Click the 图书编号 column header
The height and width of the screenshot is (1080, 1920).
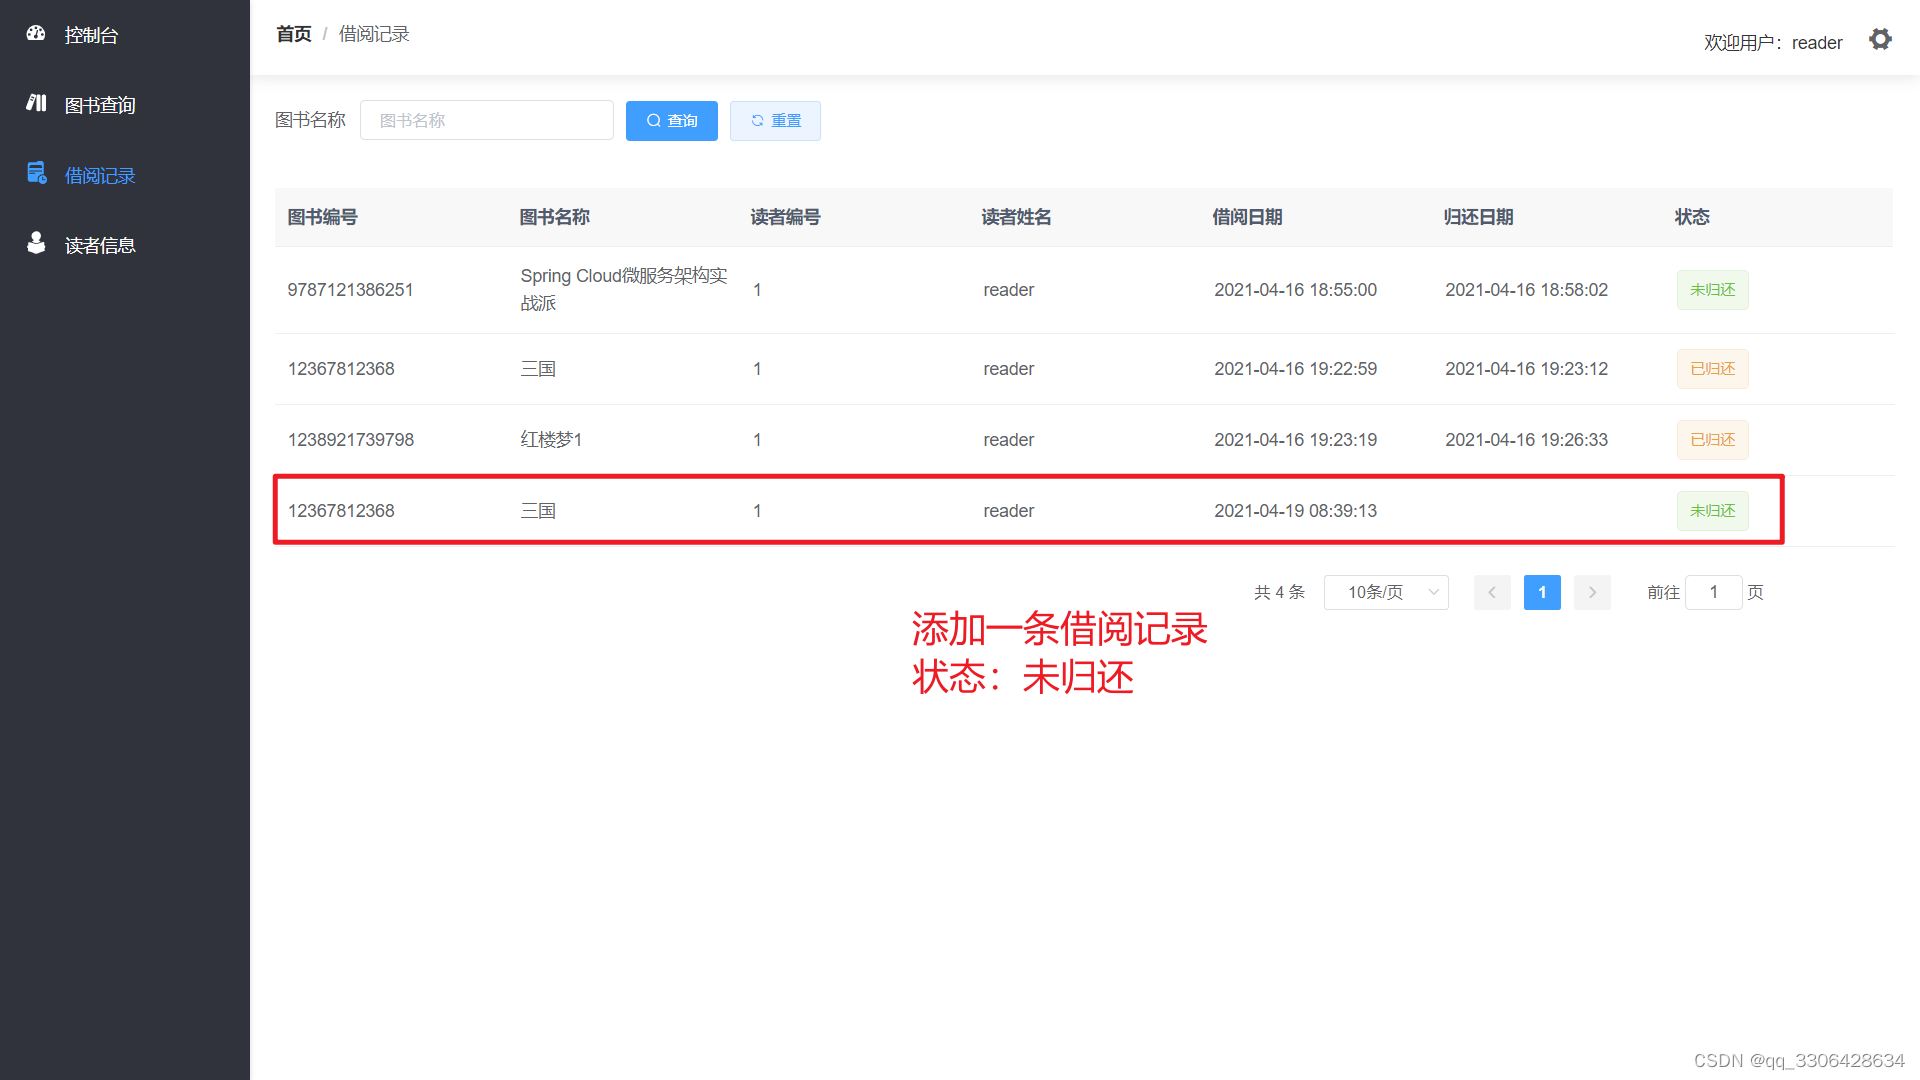(323, 217)
